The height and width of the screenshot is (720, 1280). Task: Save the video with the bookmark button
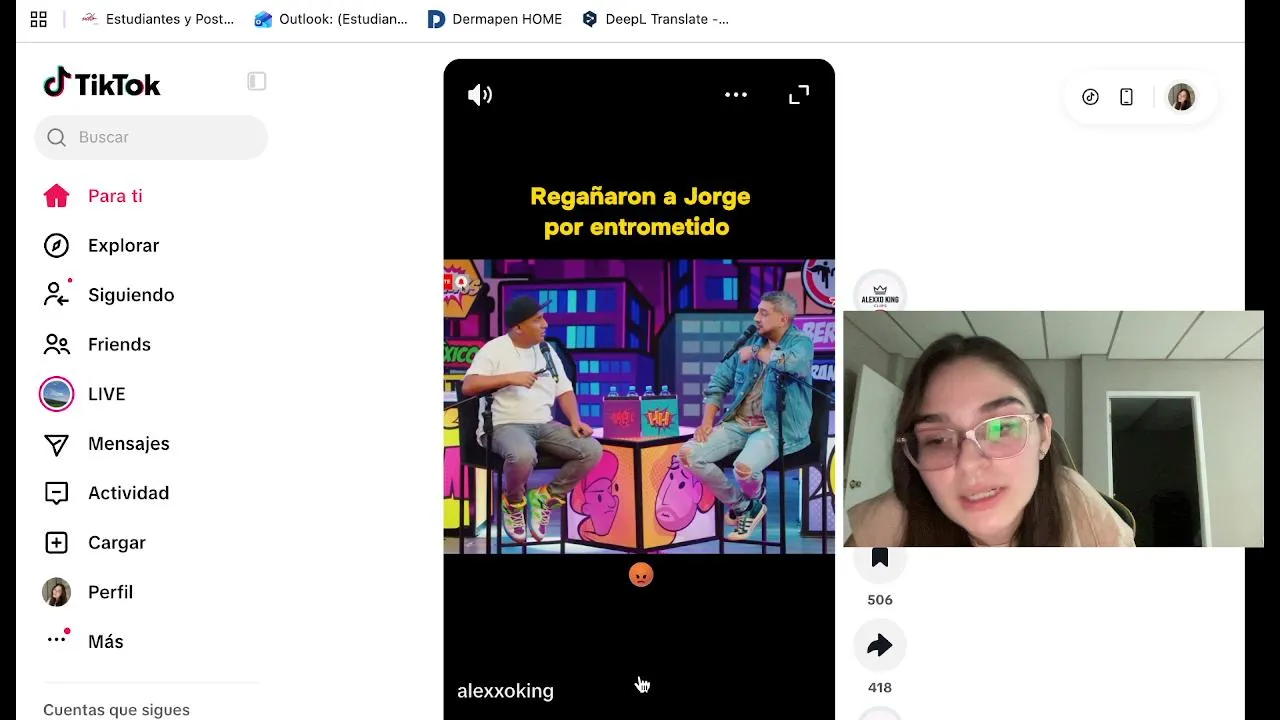pos(880,558)
